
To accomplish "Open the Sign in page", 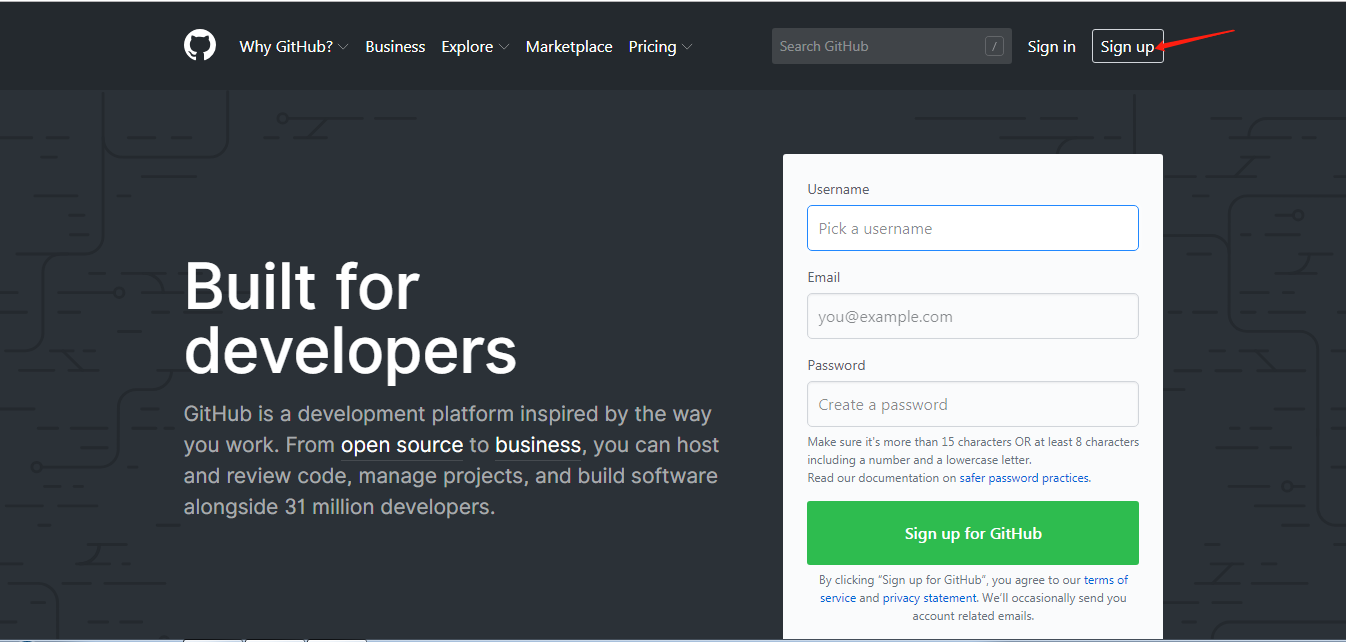I will (x=1051, y=46).
